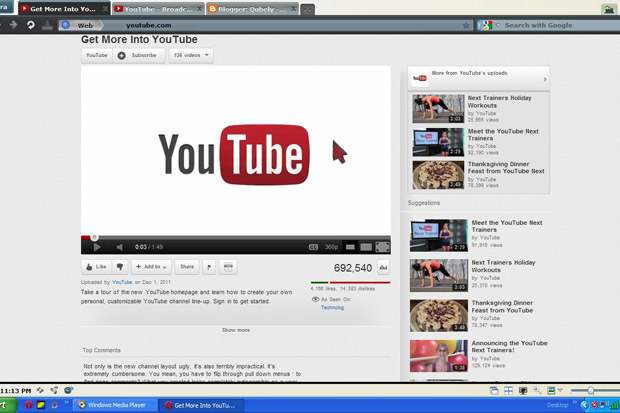This screenshot has width=620, height=413.
Task: Switch to the large player size
Action: [366, 247]
